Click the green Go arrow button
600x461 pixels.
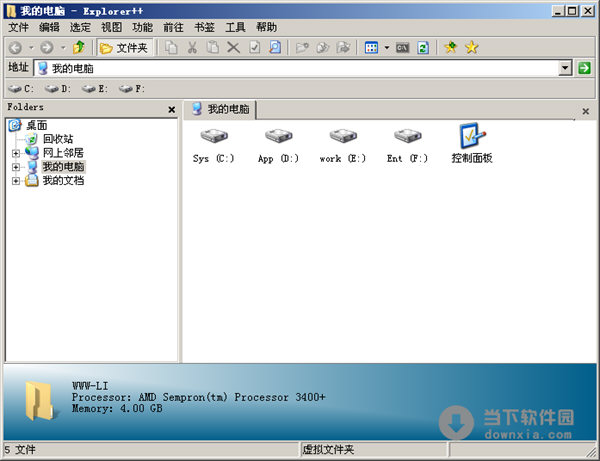[584, 68]
